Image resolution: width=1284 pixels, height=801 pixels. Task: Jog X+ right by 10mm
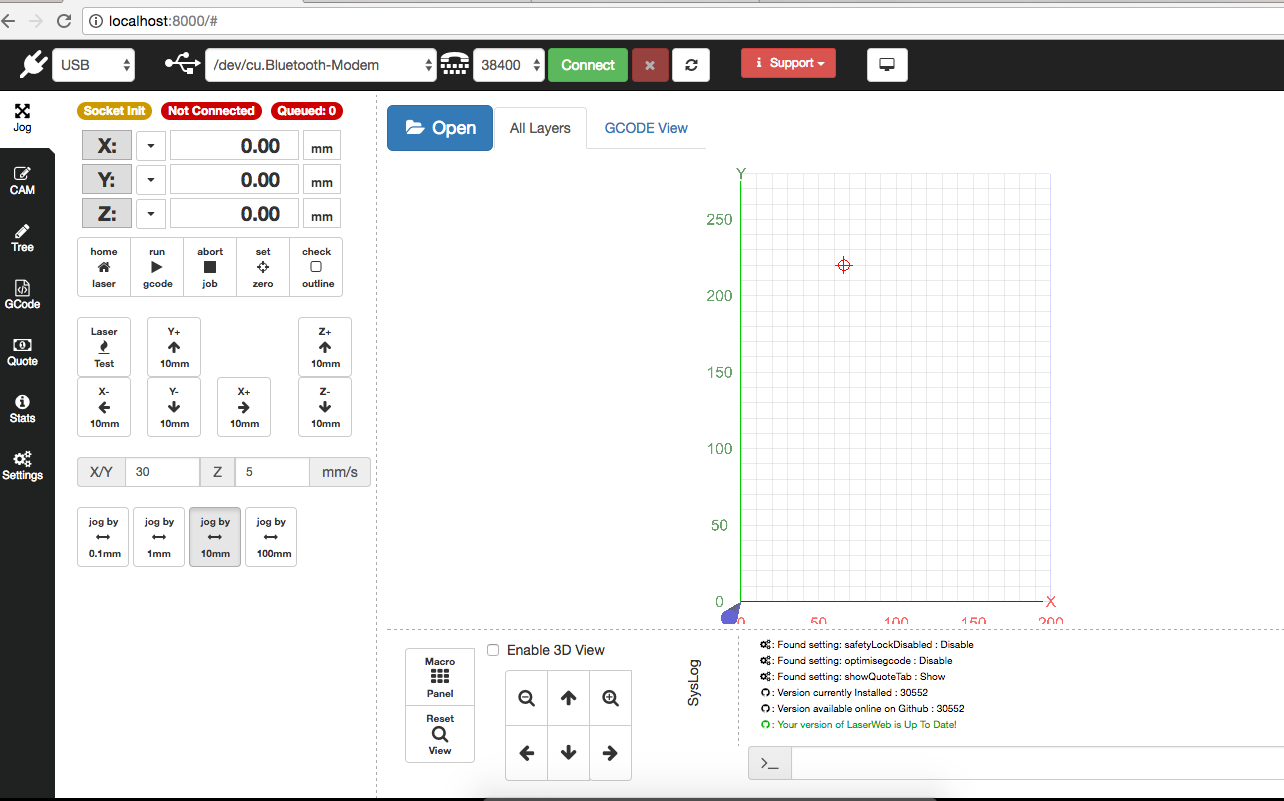coord(244,407)
